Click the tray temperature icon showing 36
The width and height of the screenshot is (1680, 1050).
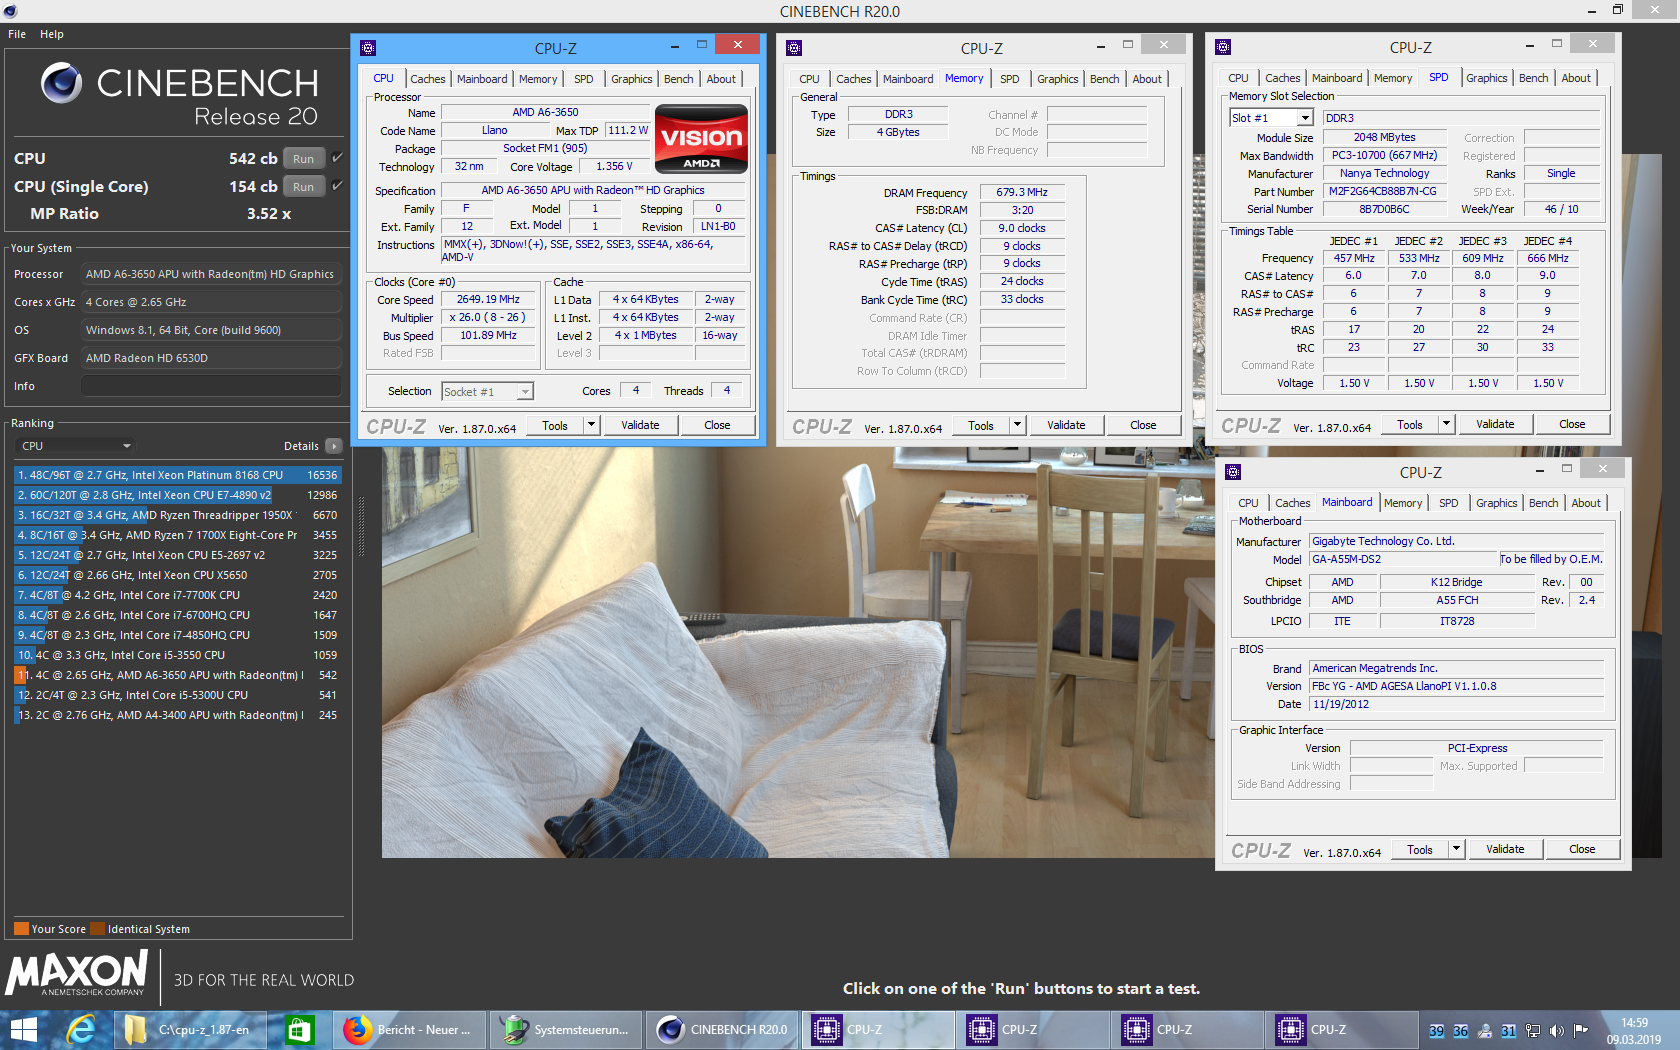point(1461,1030)
